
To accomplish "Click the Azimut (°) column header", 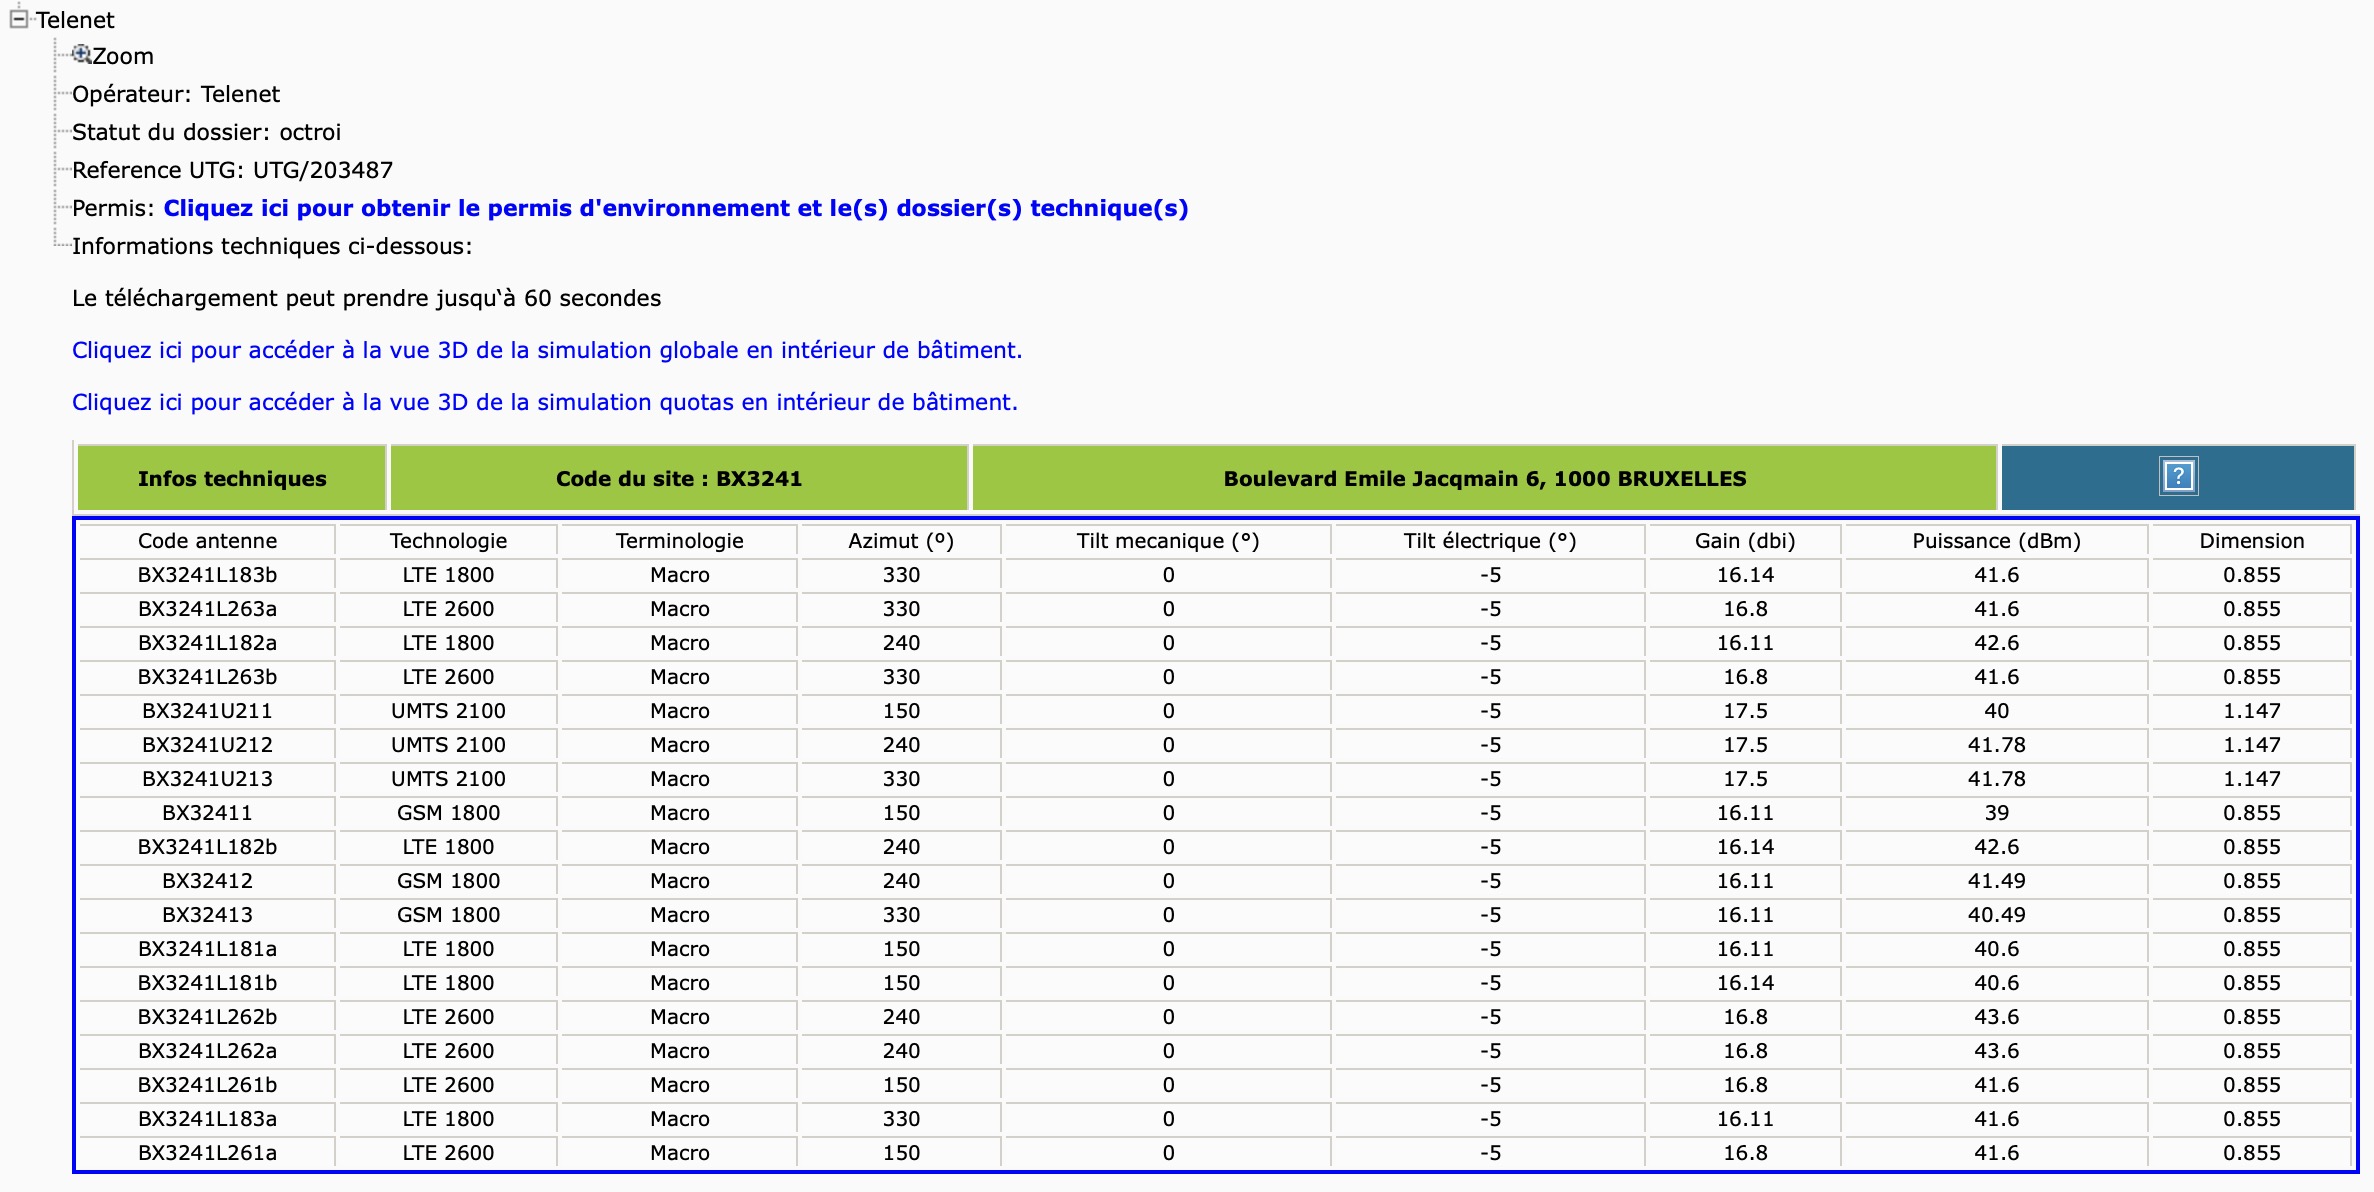I will (901, 541).
